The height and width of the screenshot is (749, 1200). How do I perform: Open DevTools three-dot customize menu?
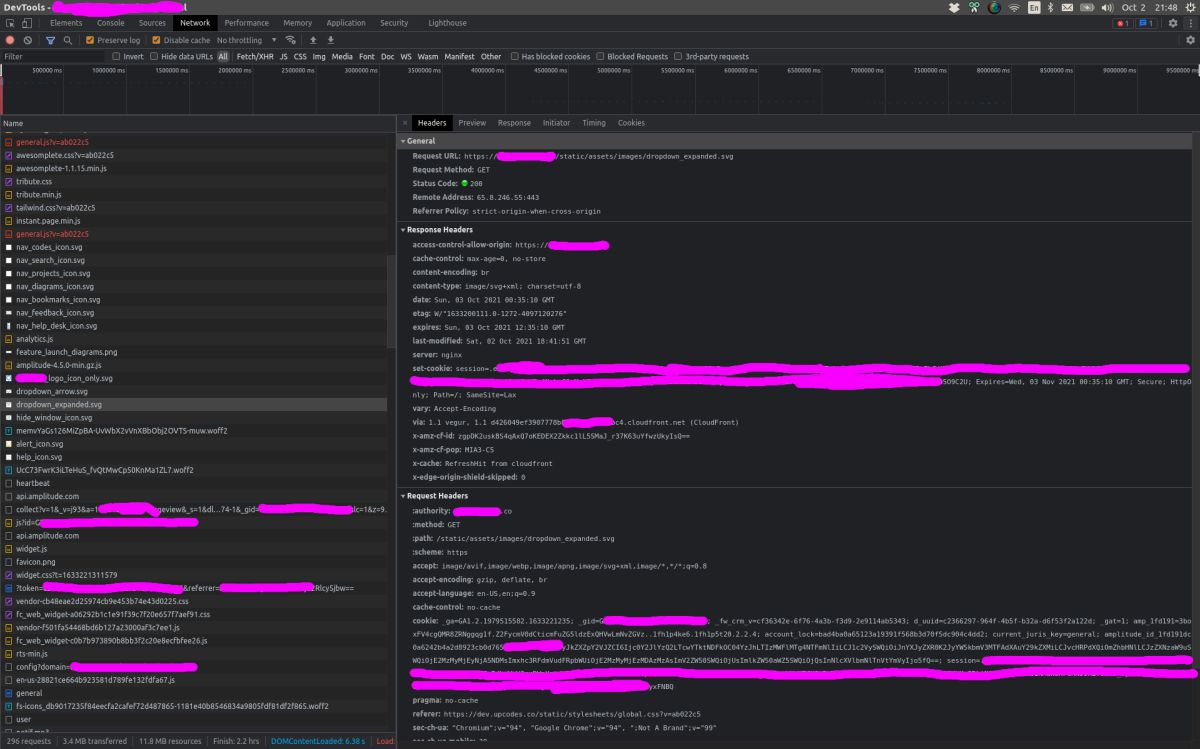[1189, 23]
